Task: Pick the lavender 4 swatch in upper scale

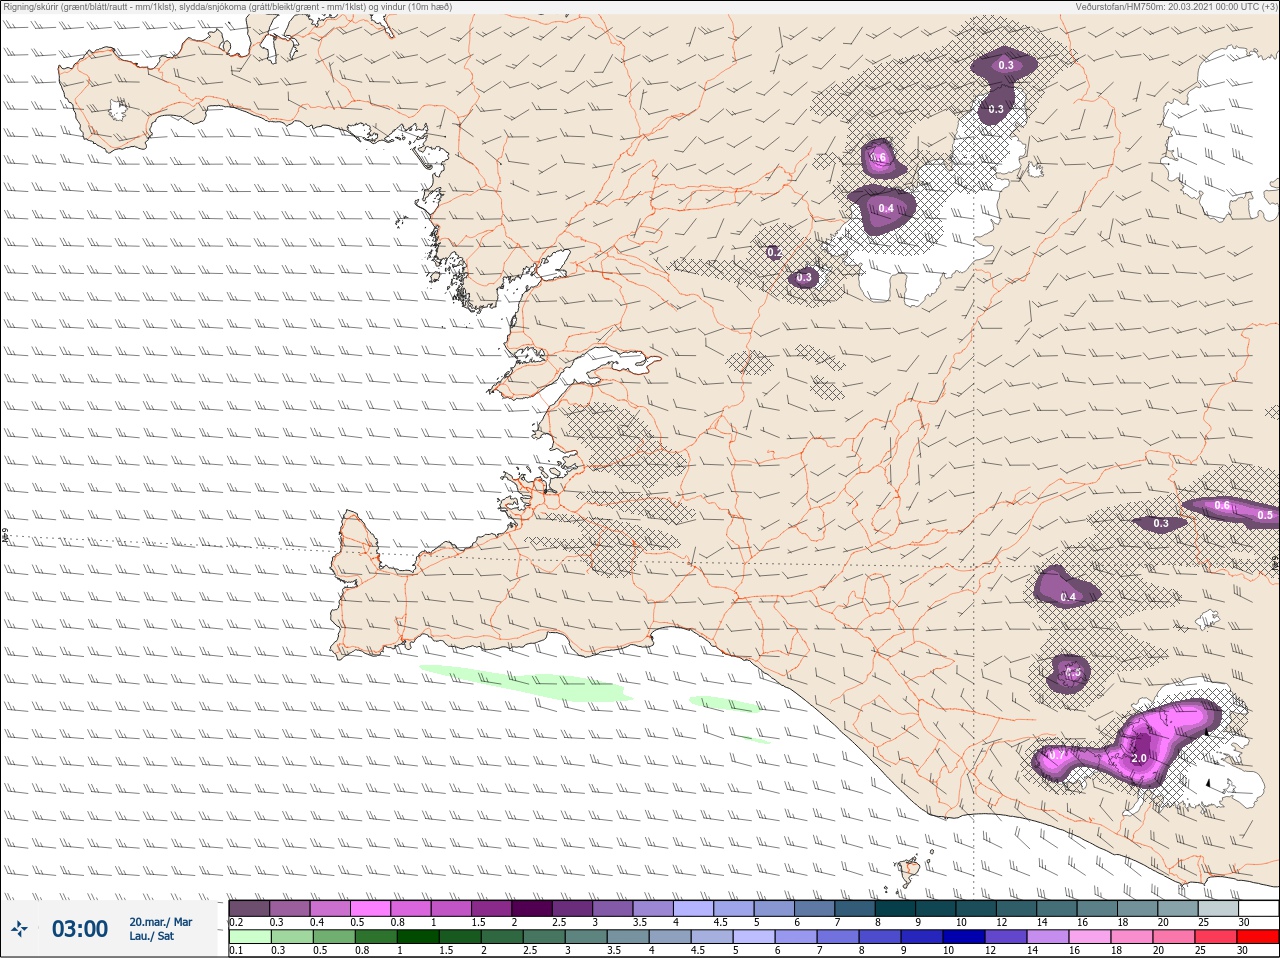Action: pos(693,908)
